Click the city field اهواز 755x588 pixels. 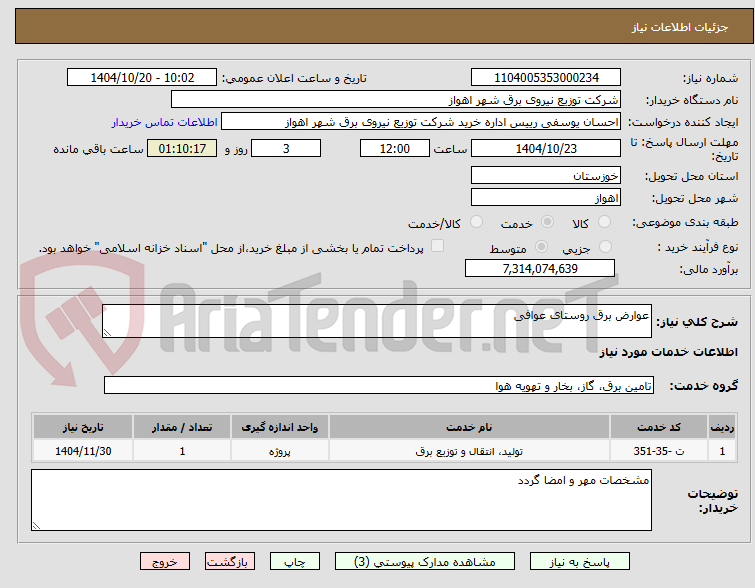pyautogui.click(x=546, y=197)
